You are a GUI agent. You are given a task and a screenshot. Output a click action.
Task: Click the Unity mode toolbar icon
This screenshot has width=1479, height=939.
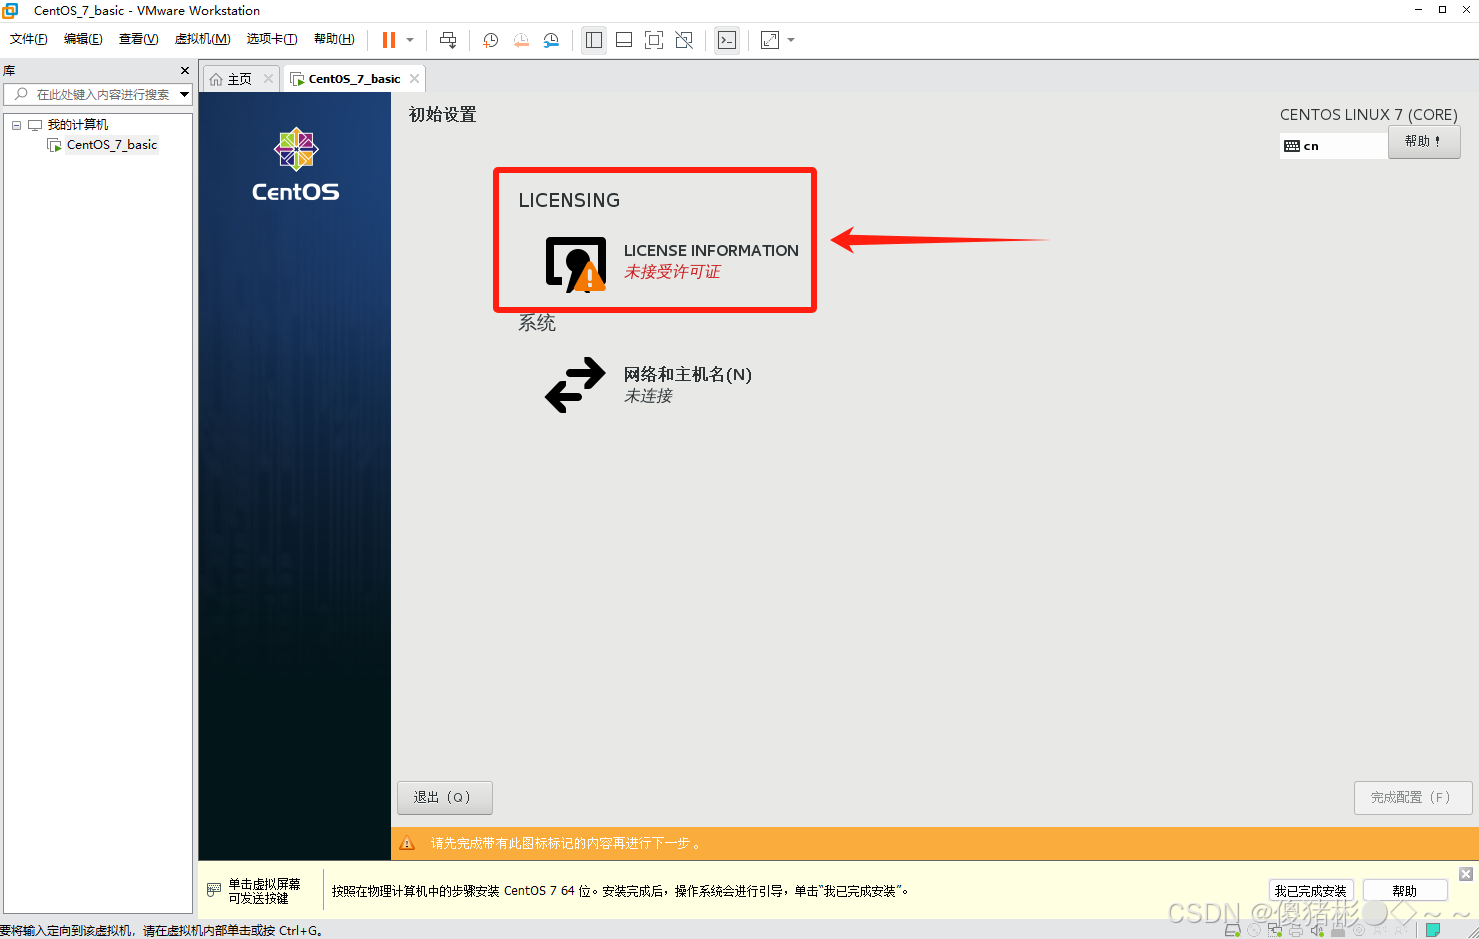coord(684,40)
